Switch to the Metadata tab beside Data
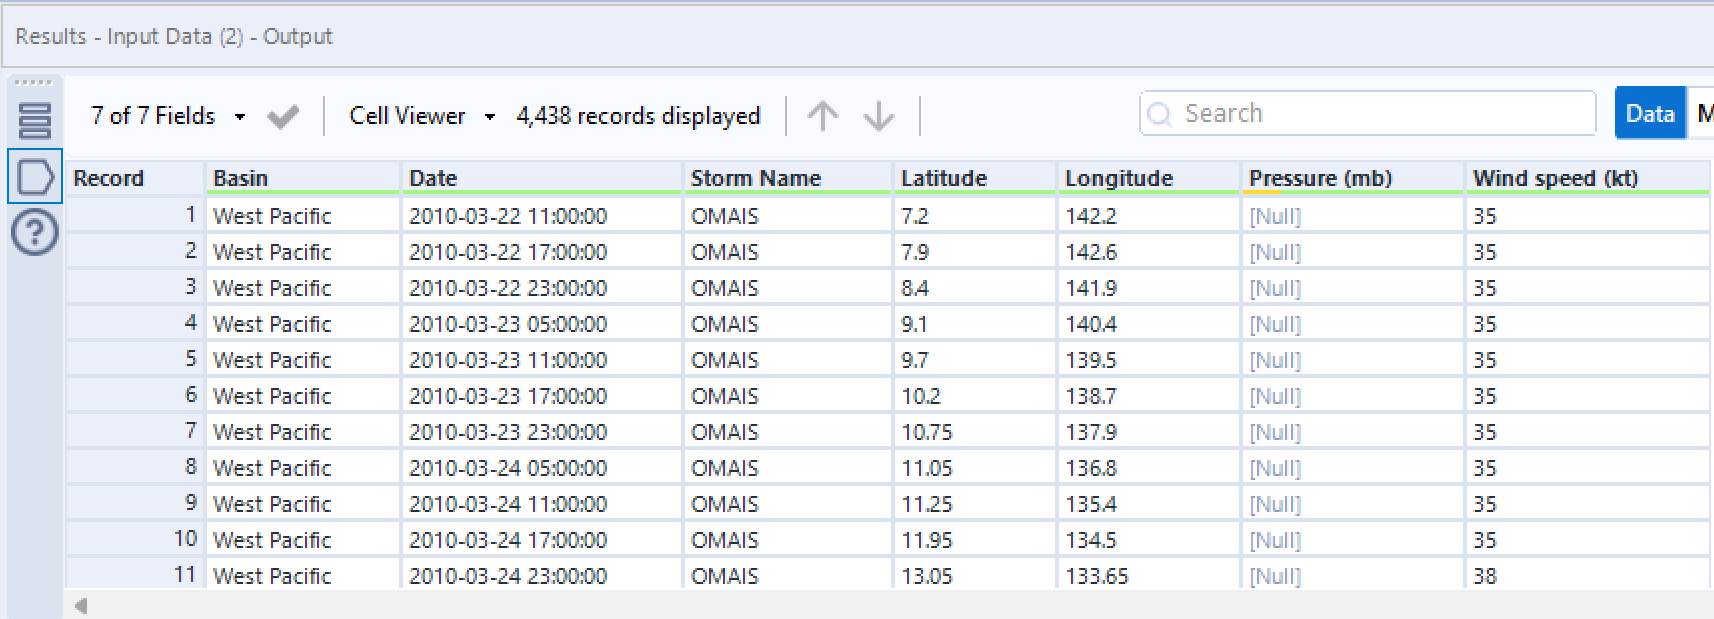 click(x=1703, y=114)
